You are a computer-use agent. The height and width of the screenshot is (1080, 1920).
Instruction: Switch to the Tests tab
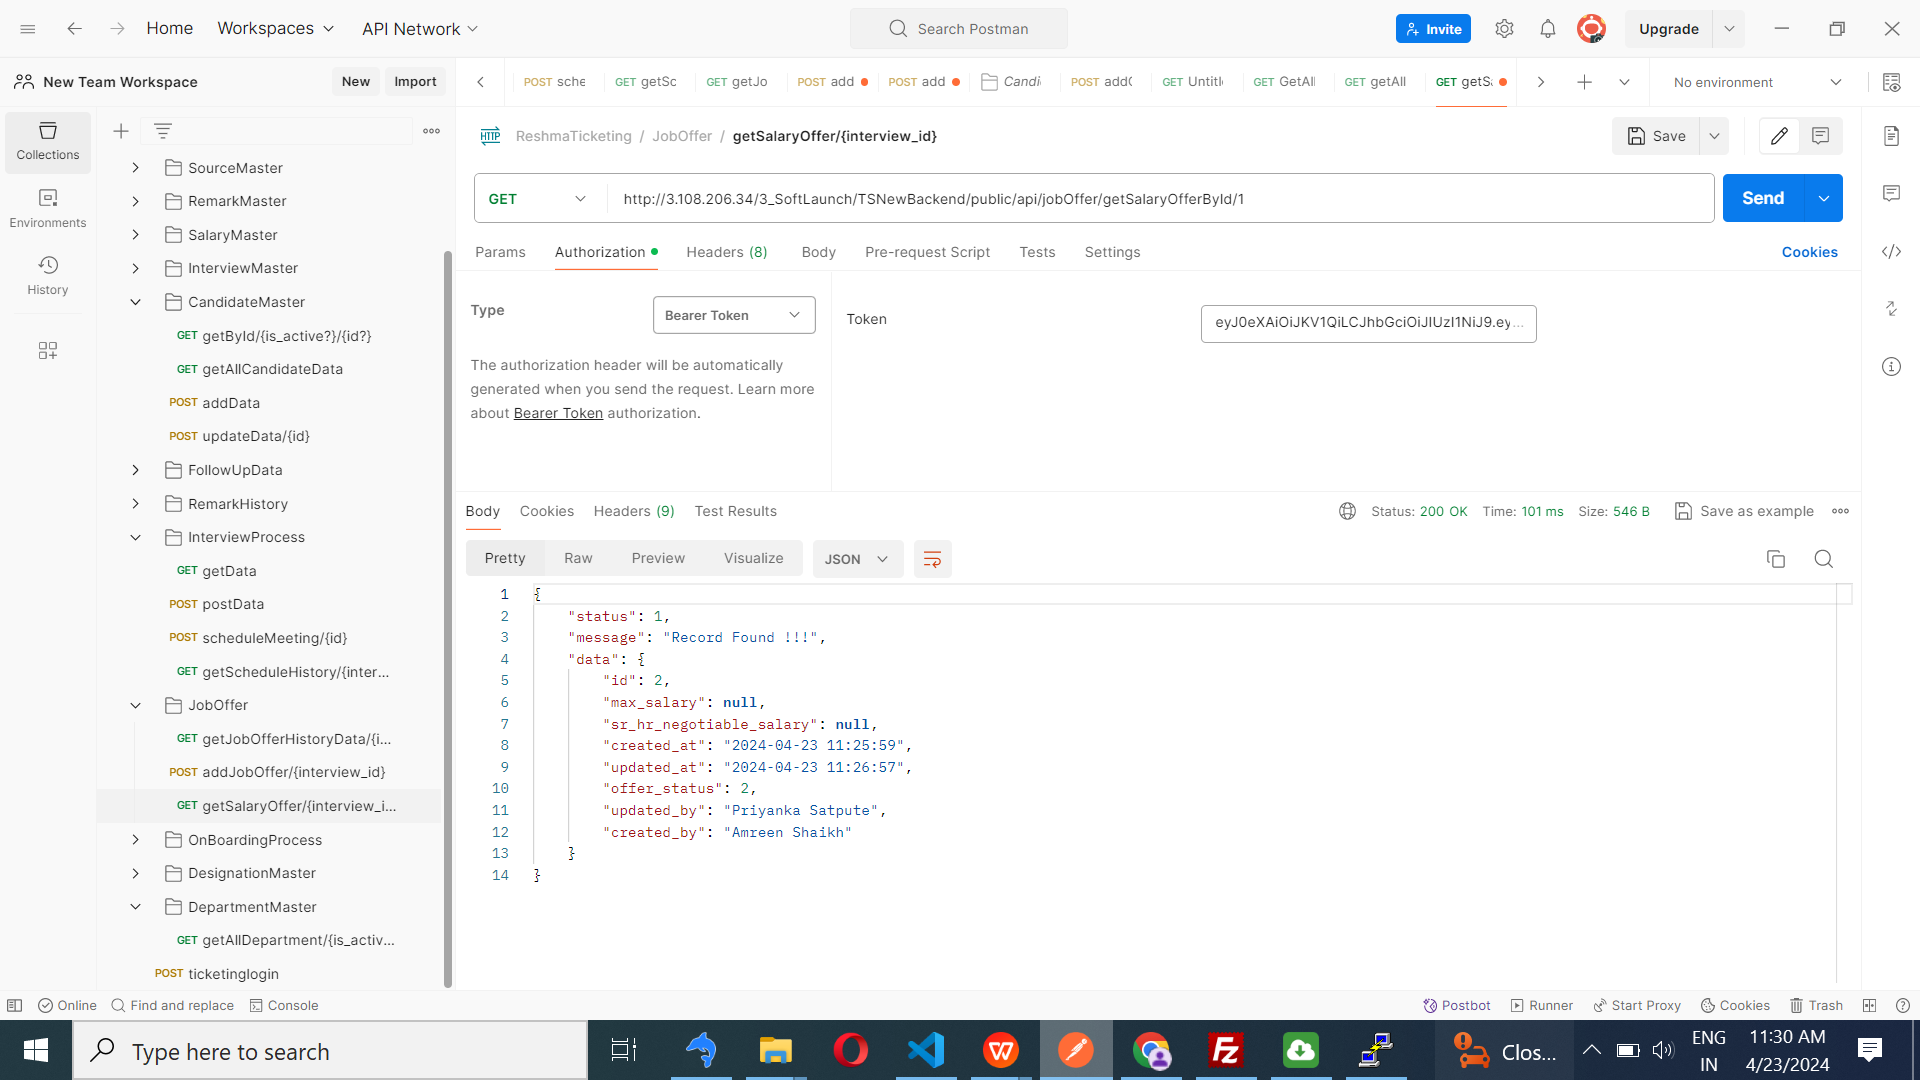1037,252
